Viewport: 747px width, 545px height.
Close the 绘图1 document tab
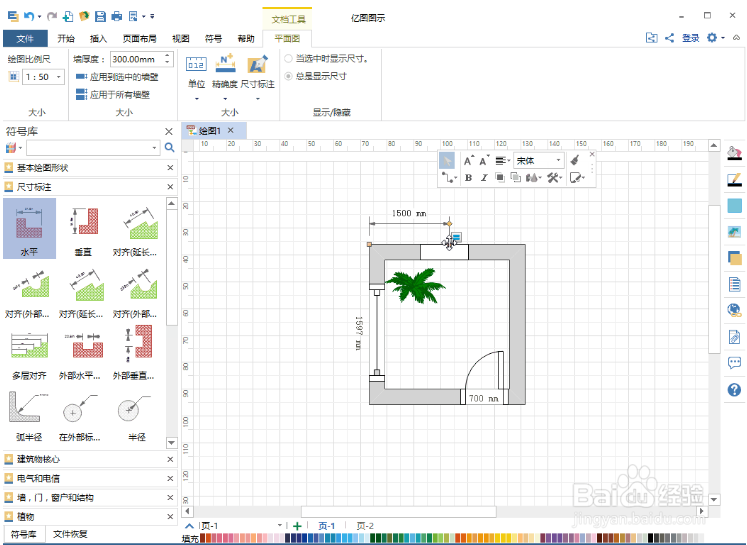[231, 130]
